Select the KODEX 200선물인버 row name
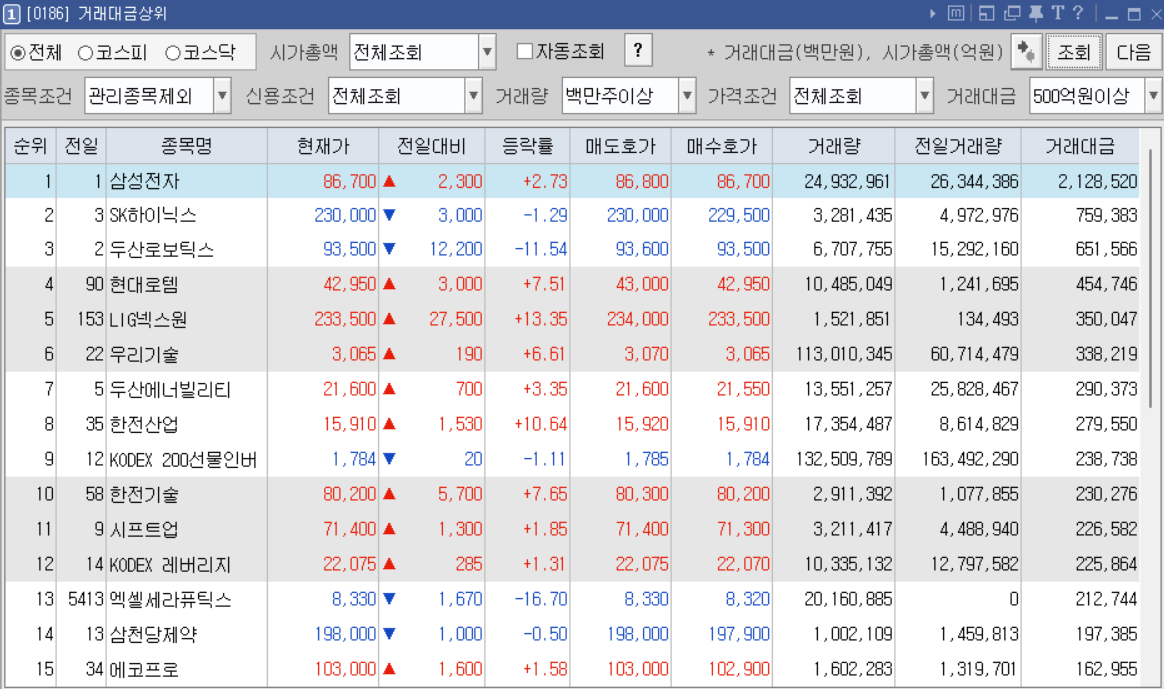This screenshot has width=1164, height=689. (x=183, y=460)
